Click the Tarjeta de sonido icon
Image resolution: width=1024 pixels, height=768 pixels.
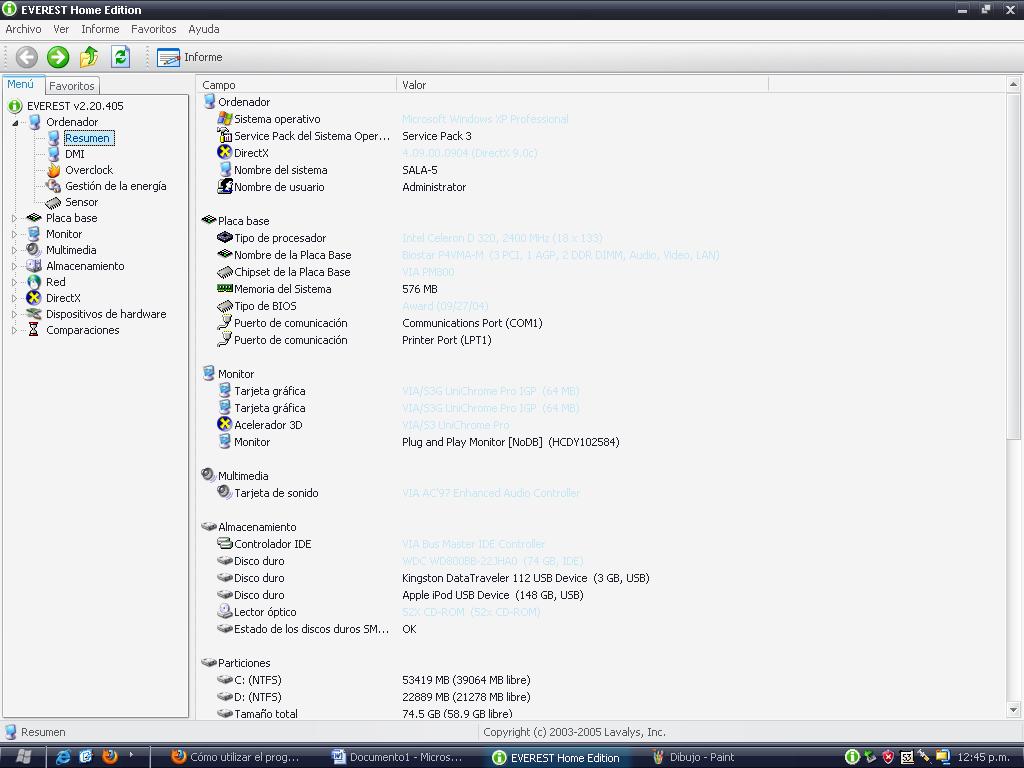[x=225, y=492]
